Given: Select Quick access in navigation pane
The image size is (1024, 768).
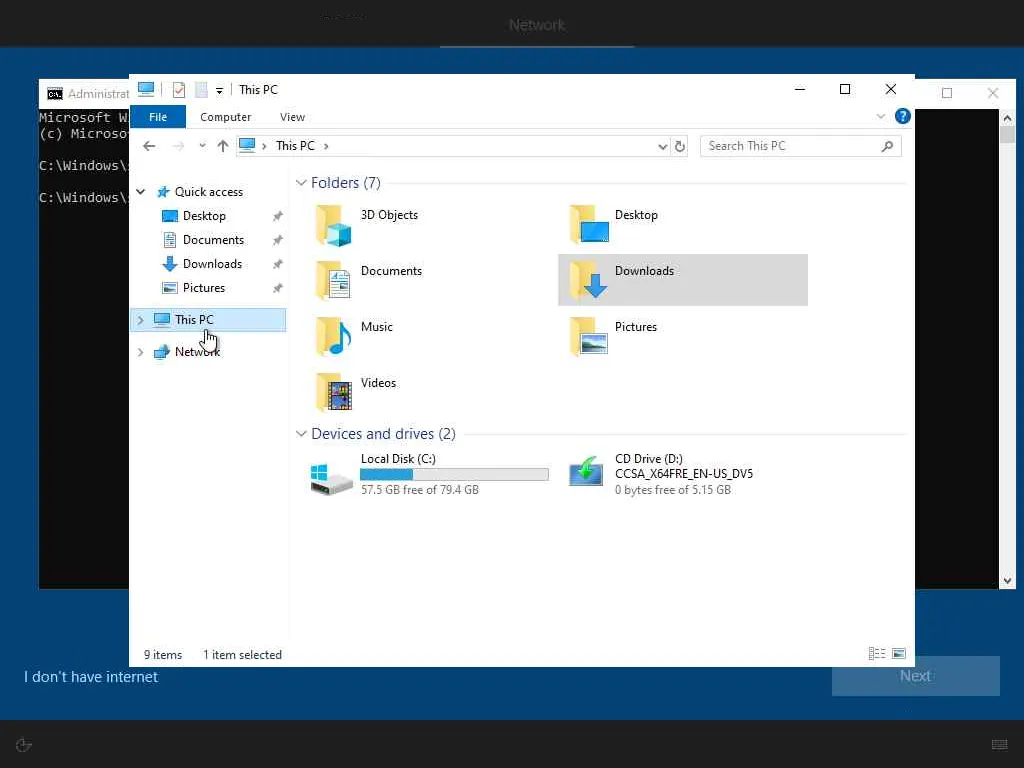Looking at the screenshot, I should [x=209, y=191].
